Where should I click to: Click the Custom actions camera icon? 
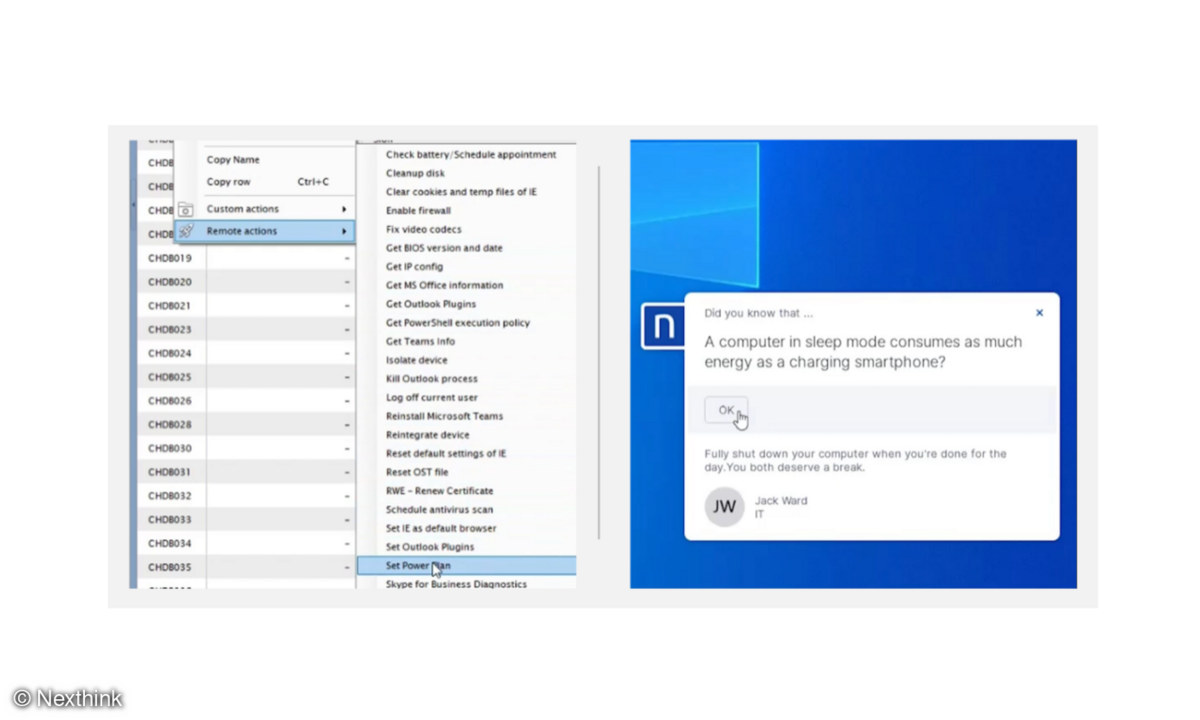(x=185, y=210)
